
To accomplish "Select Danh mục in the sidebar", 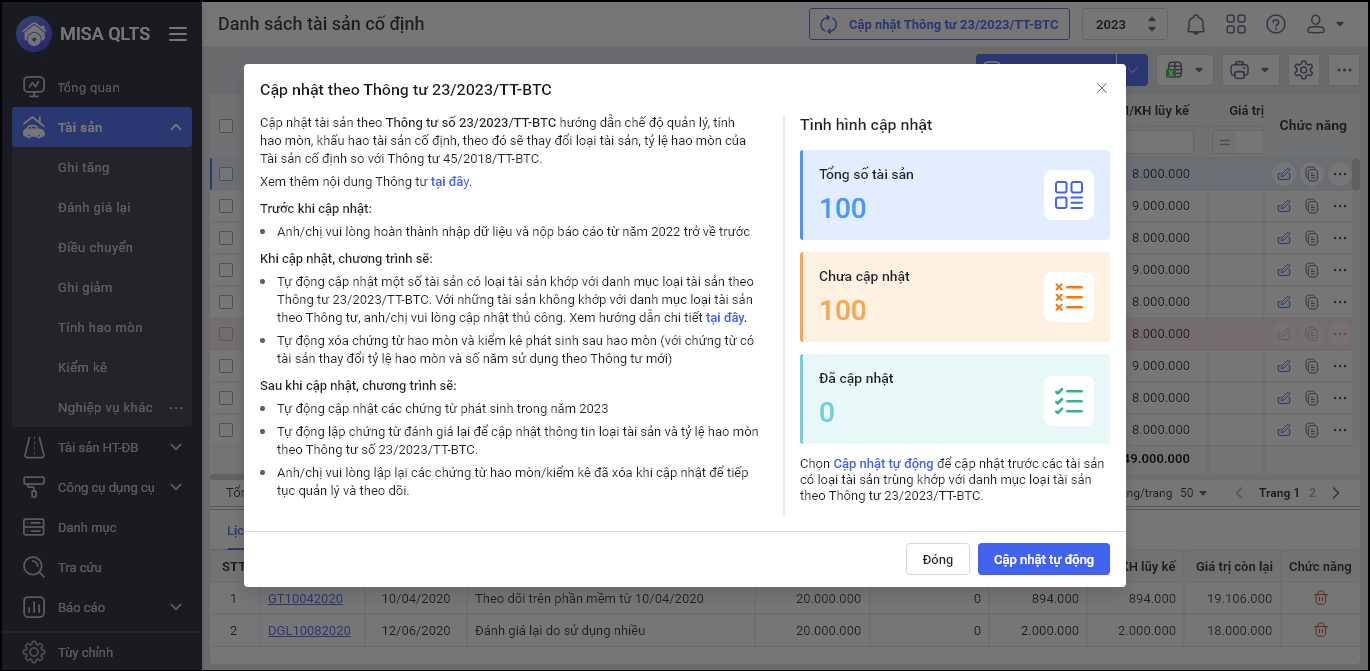I will [x=87, y=527].
